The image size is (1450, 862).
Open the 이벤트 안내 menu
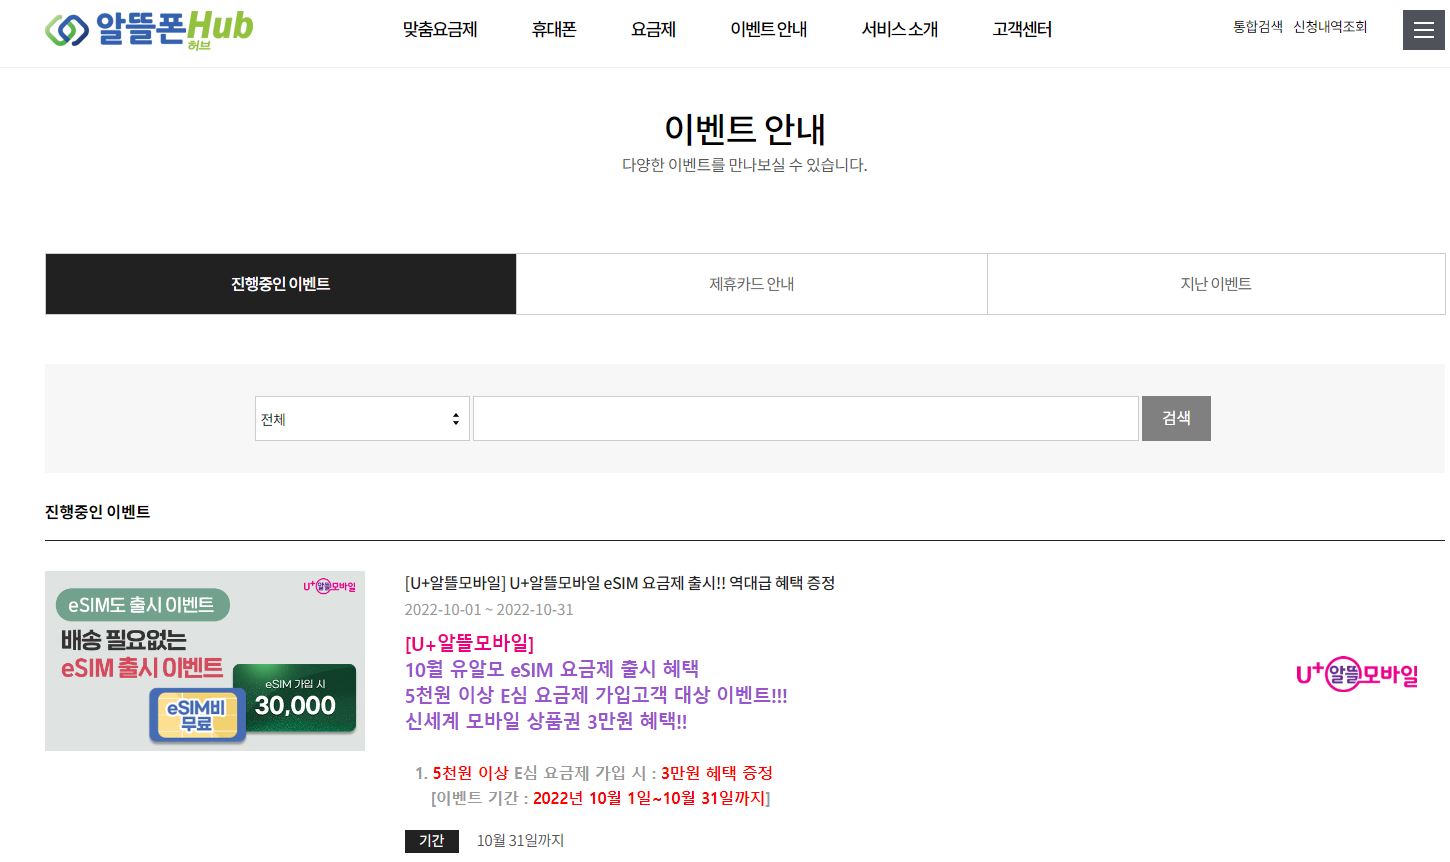[769, 30]
